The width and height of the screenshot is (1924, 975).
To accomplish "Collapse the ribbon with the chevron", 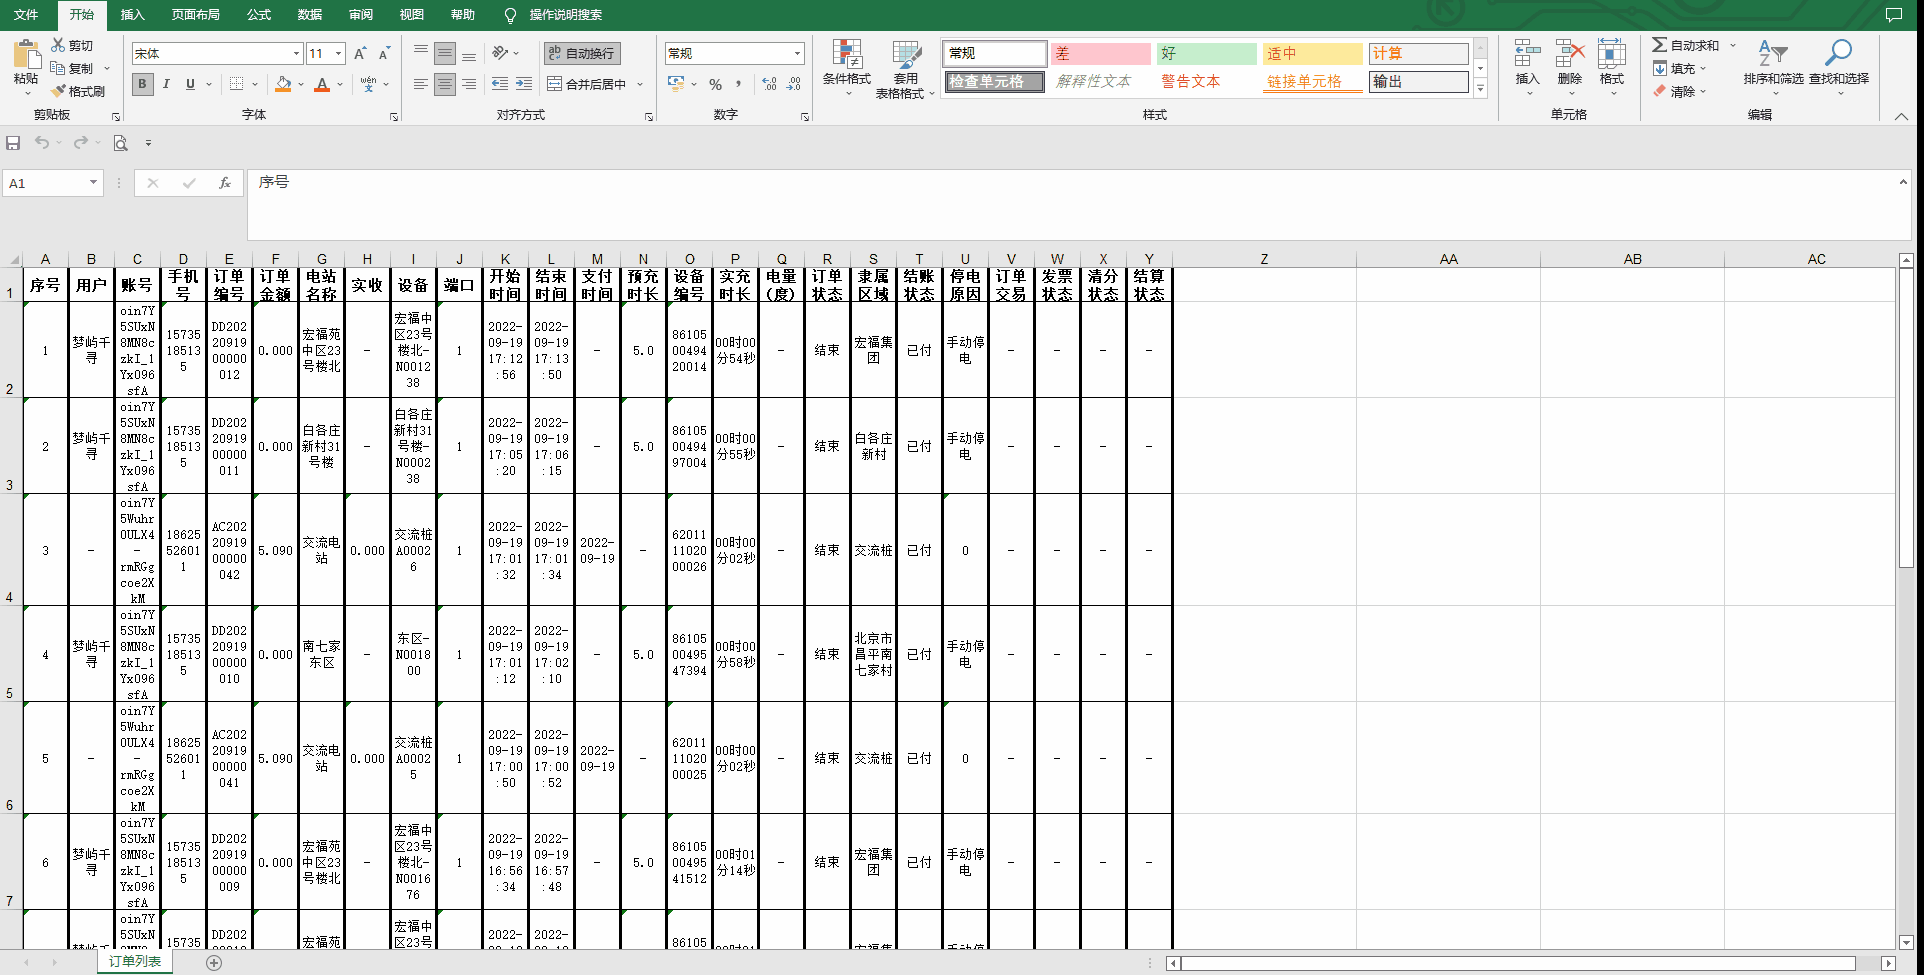I will click(x=1901, y=116).
